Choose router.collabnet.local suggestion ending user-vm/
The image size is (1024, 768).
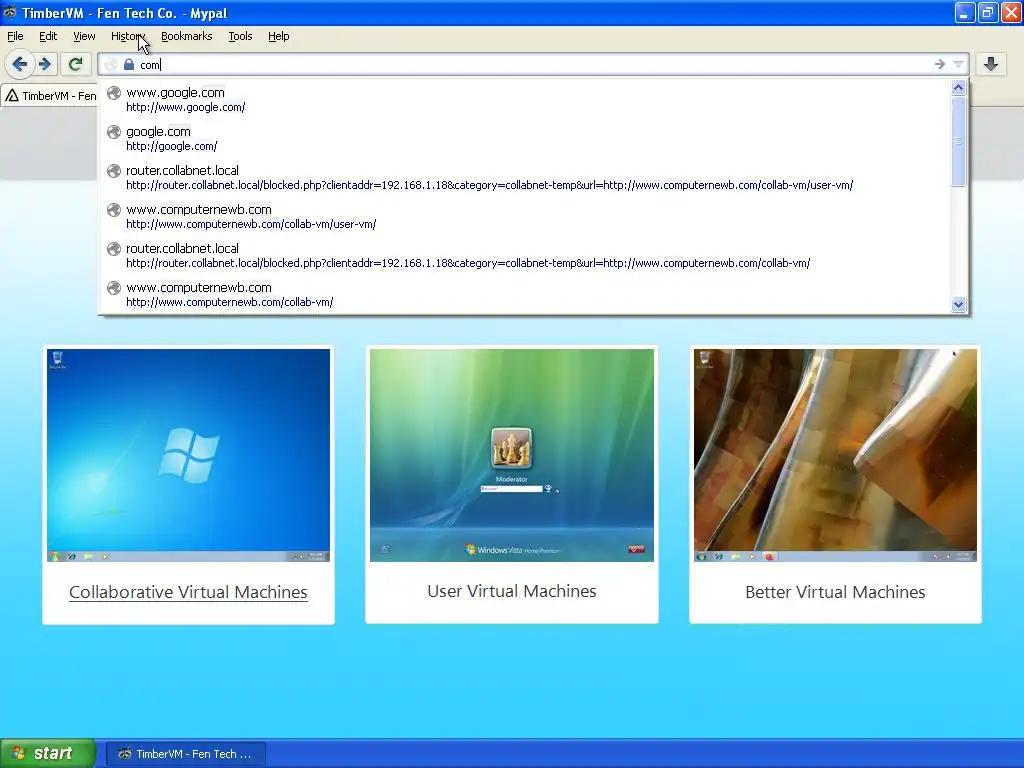click(x=525, y=178)
